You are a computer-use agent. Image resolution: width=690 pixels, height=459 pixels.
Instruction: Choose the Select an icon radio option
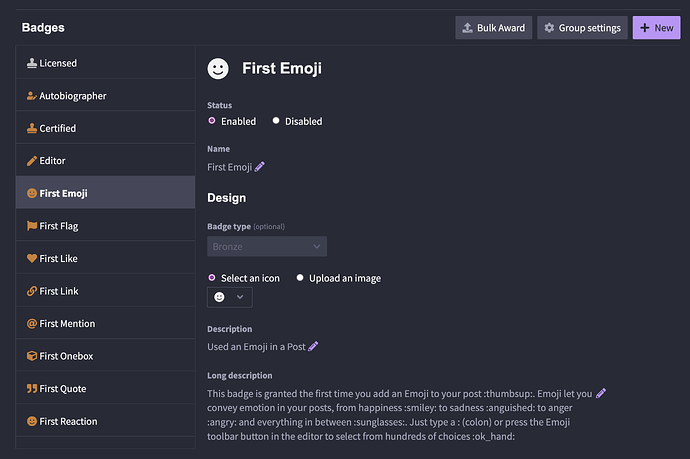coord(212,278)
